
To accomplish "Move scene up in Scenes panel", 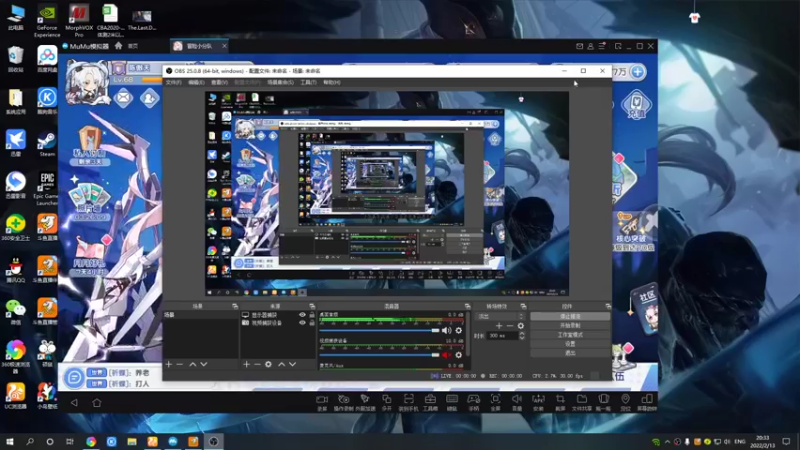I will pos(192,364).
